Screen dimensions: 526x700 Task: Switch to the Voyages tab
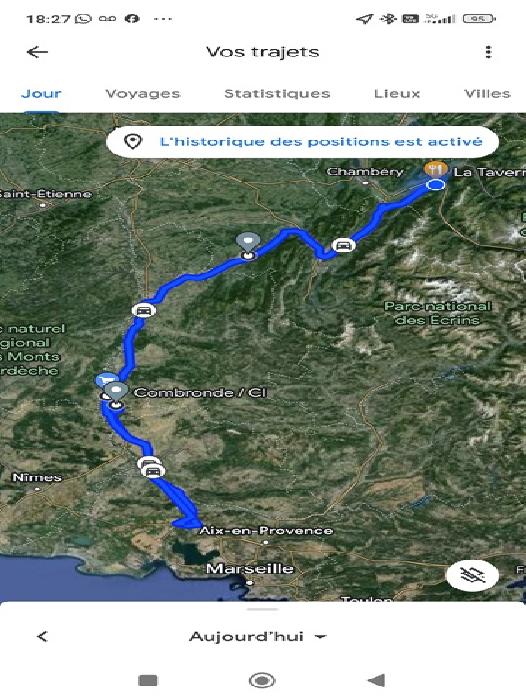(142, 94)
